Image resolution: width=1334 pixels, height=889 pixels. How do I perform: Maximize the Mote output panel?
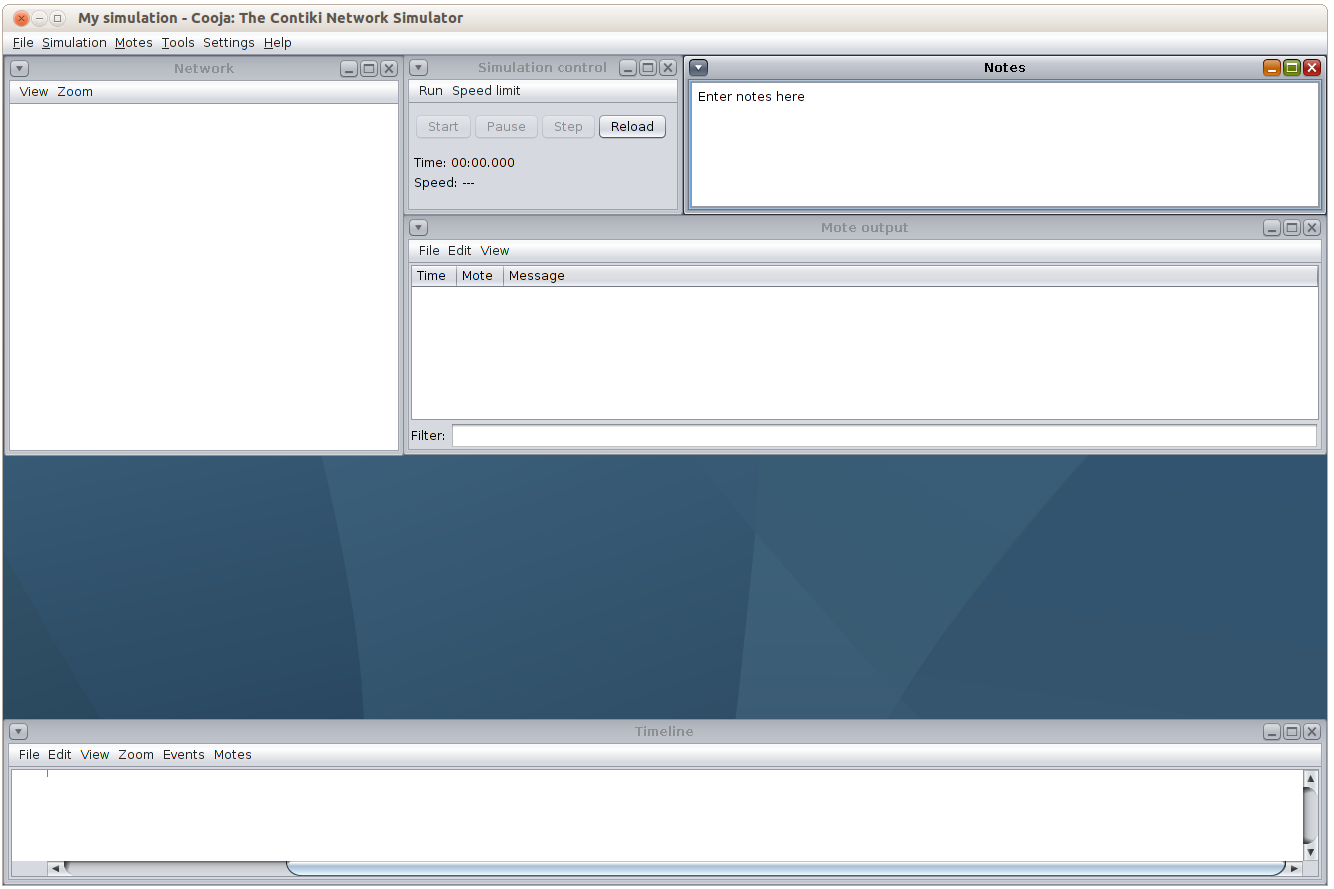(x=1292, y=228)
